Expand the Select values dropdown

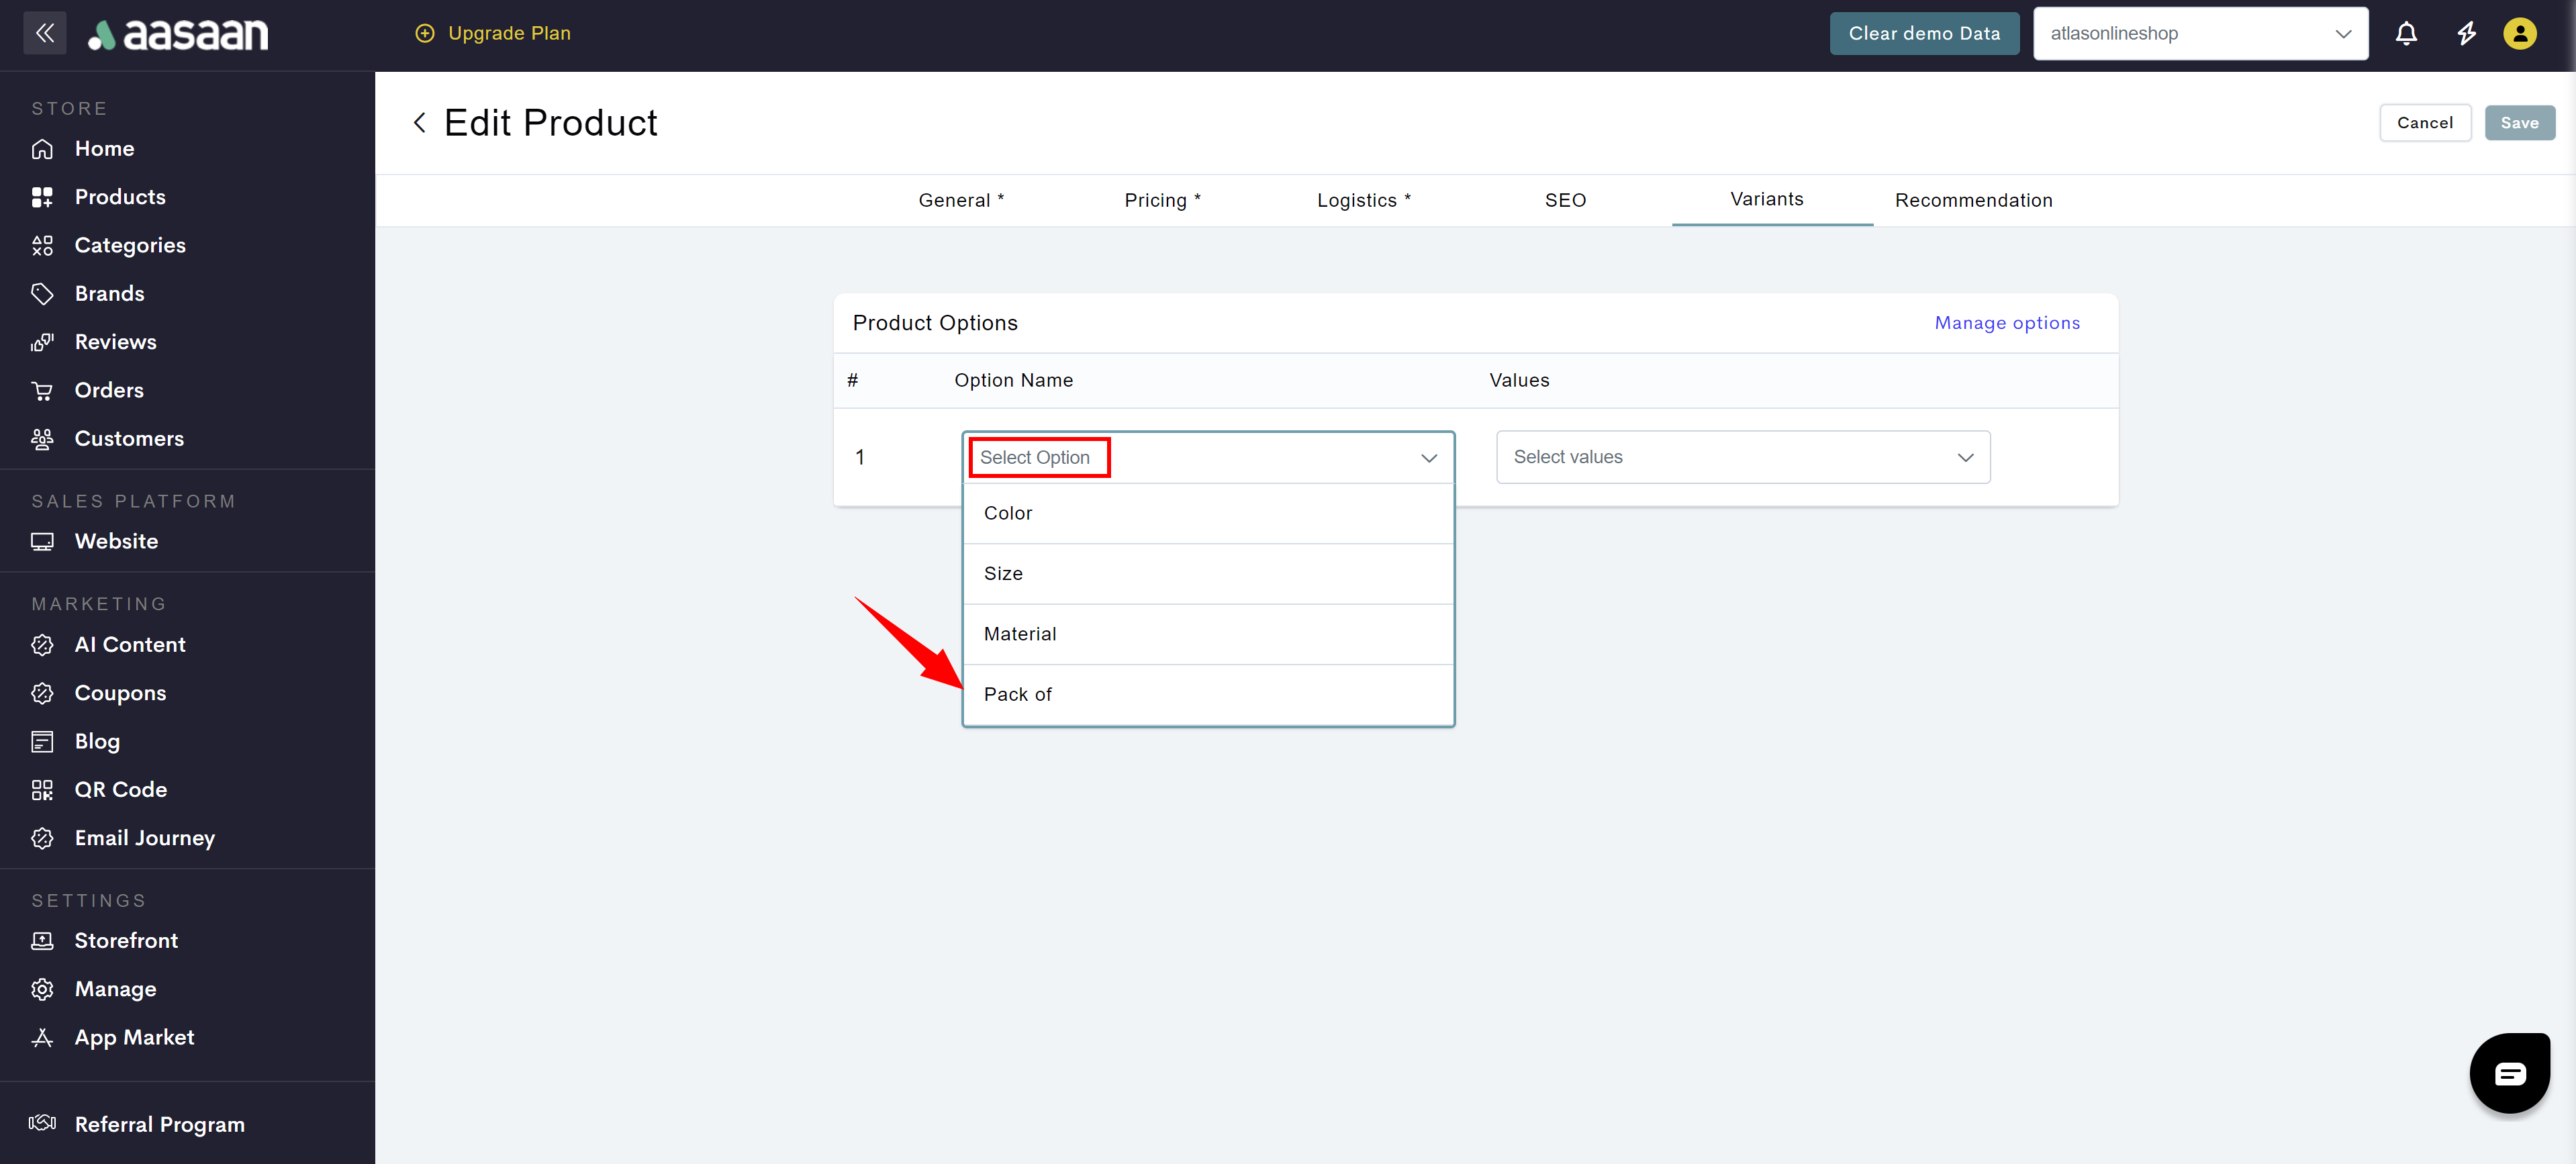[1742, 457]
